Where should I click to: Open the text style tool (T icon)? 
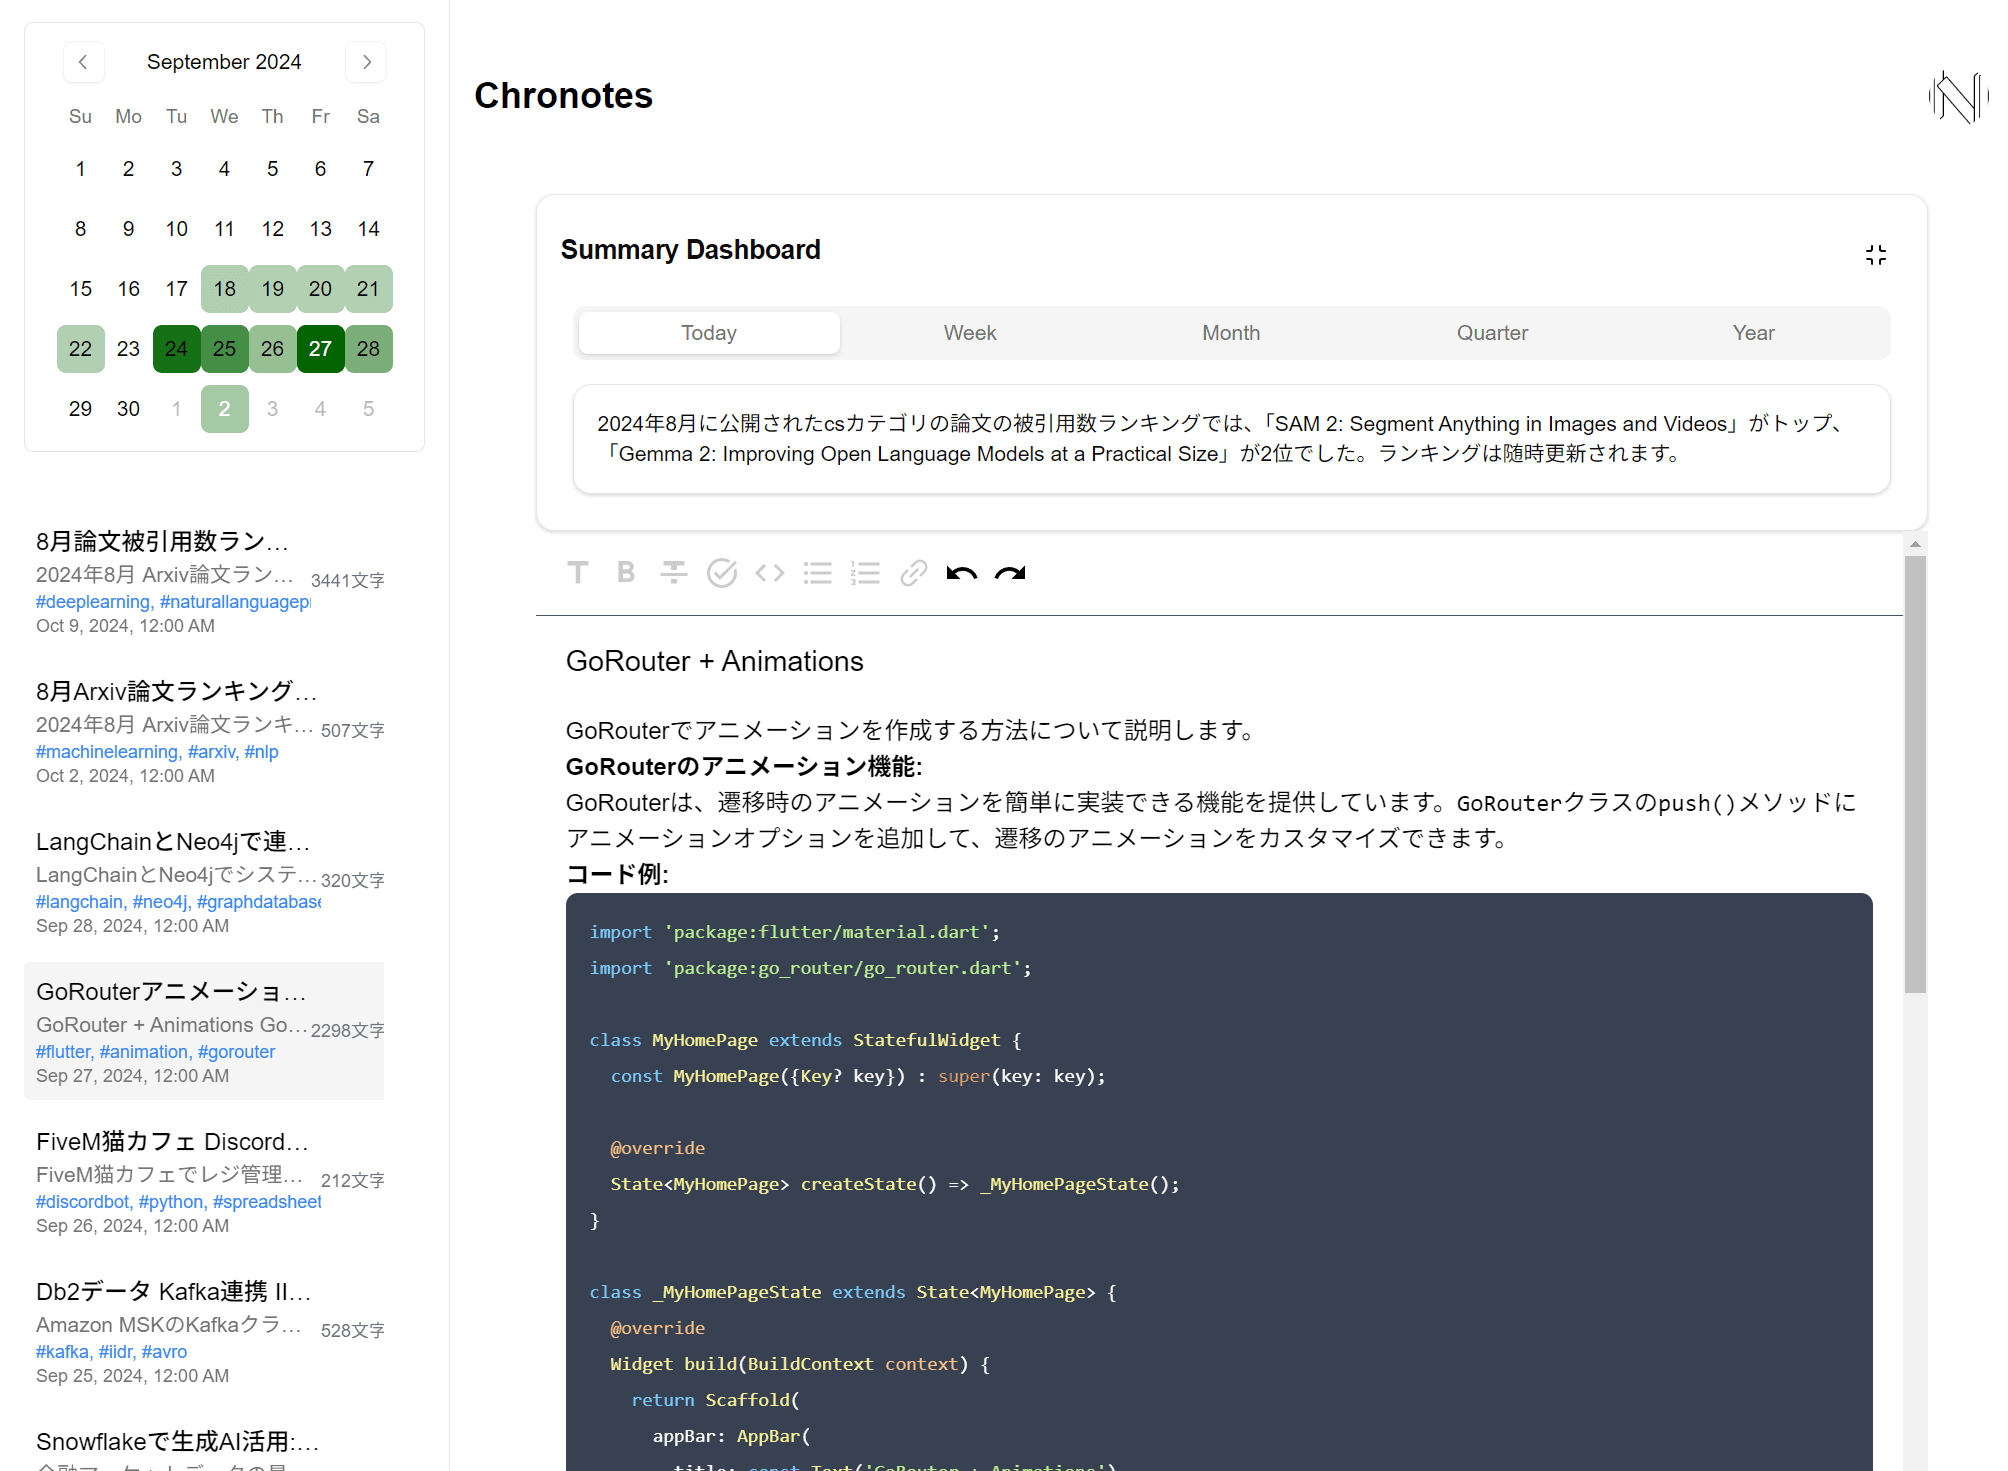[x=578, y=572]
